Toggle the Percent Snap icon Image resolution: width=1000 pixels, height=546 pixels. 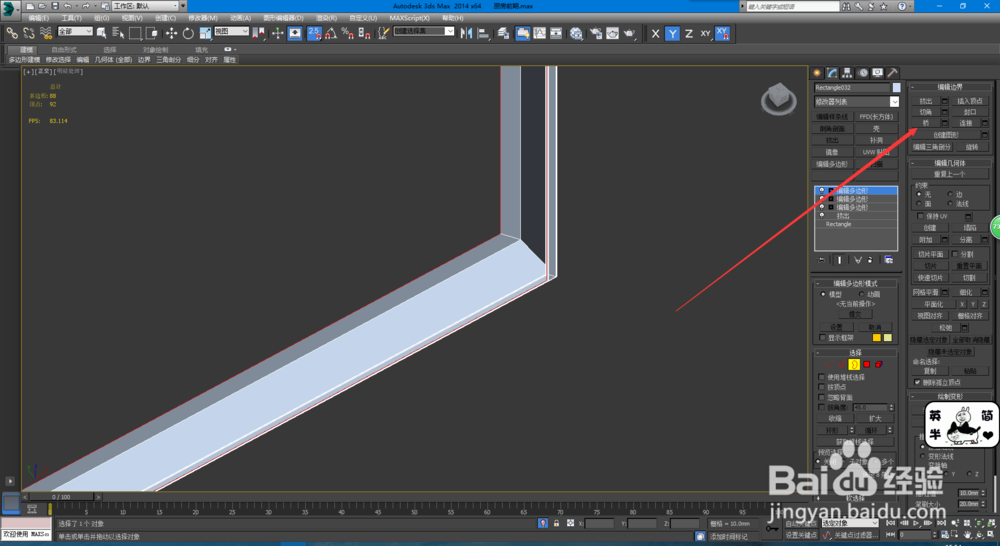(x=348, y=33)
